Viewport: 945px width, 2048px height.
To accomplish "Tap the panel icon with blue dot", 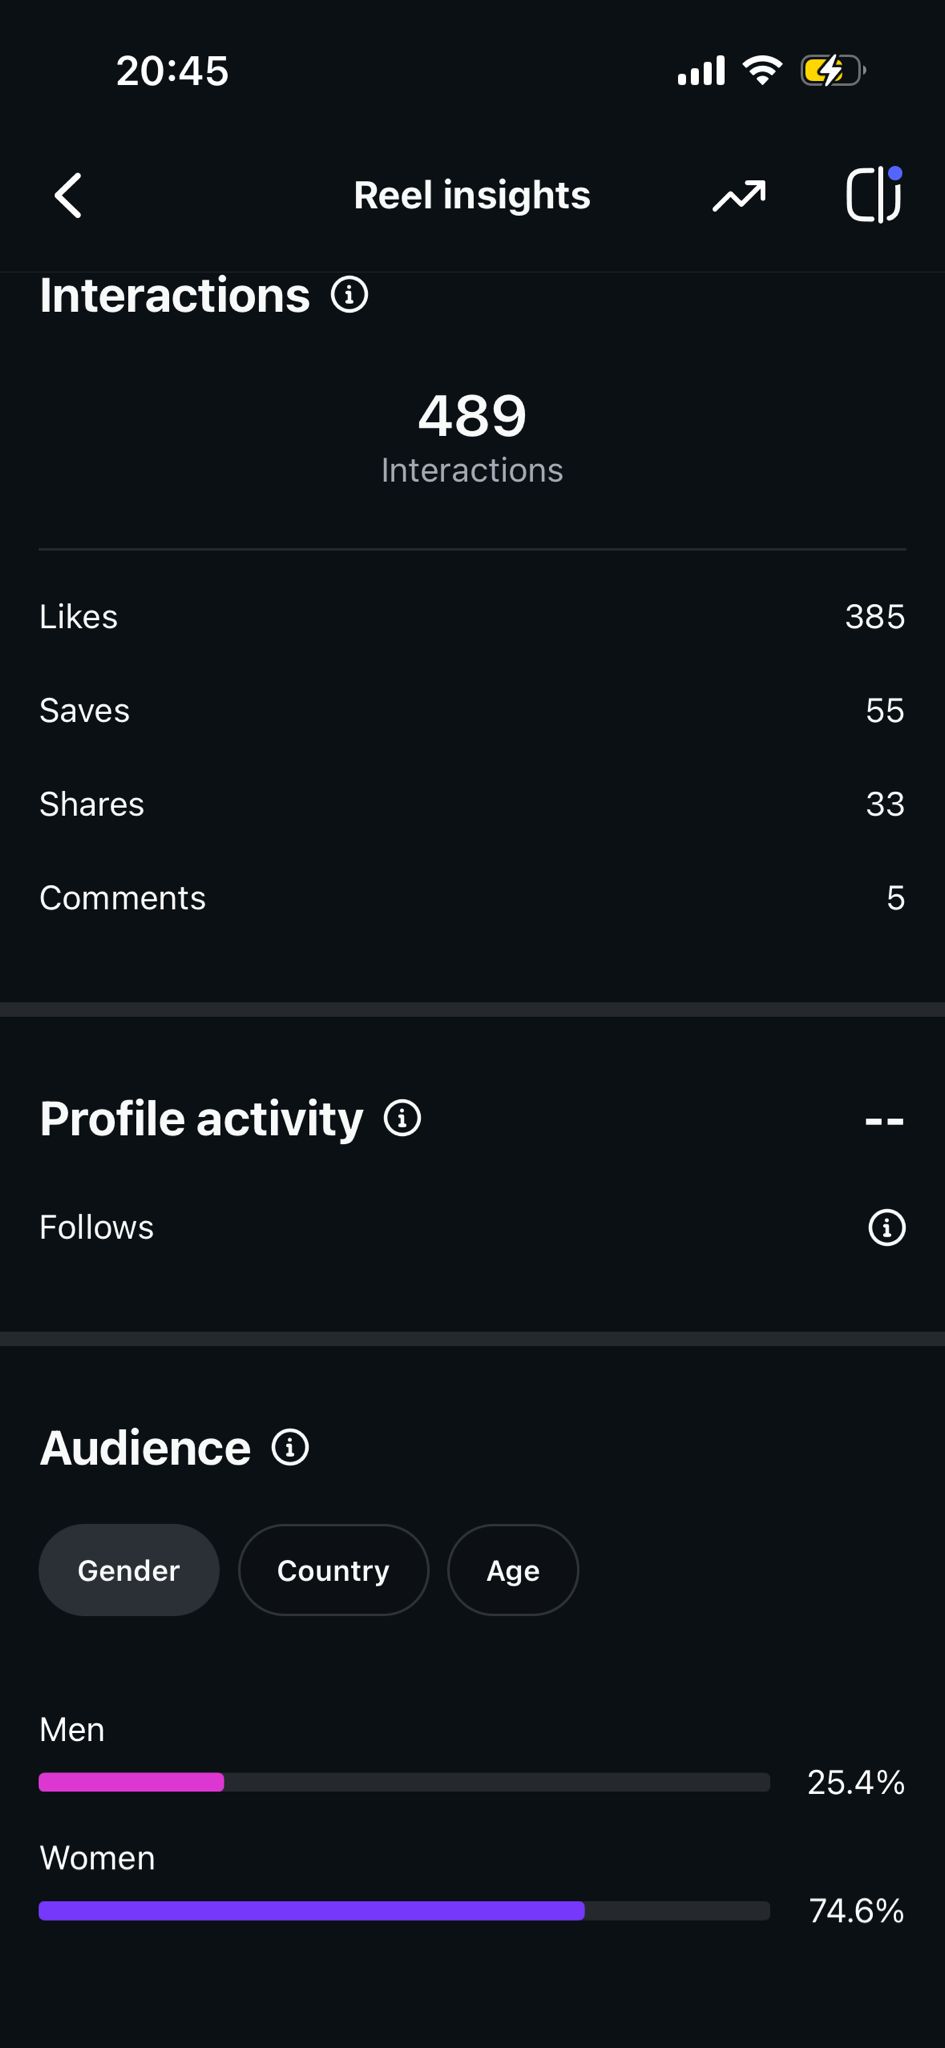I will (874, 195).
